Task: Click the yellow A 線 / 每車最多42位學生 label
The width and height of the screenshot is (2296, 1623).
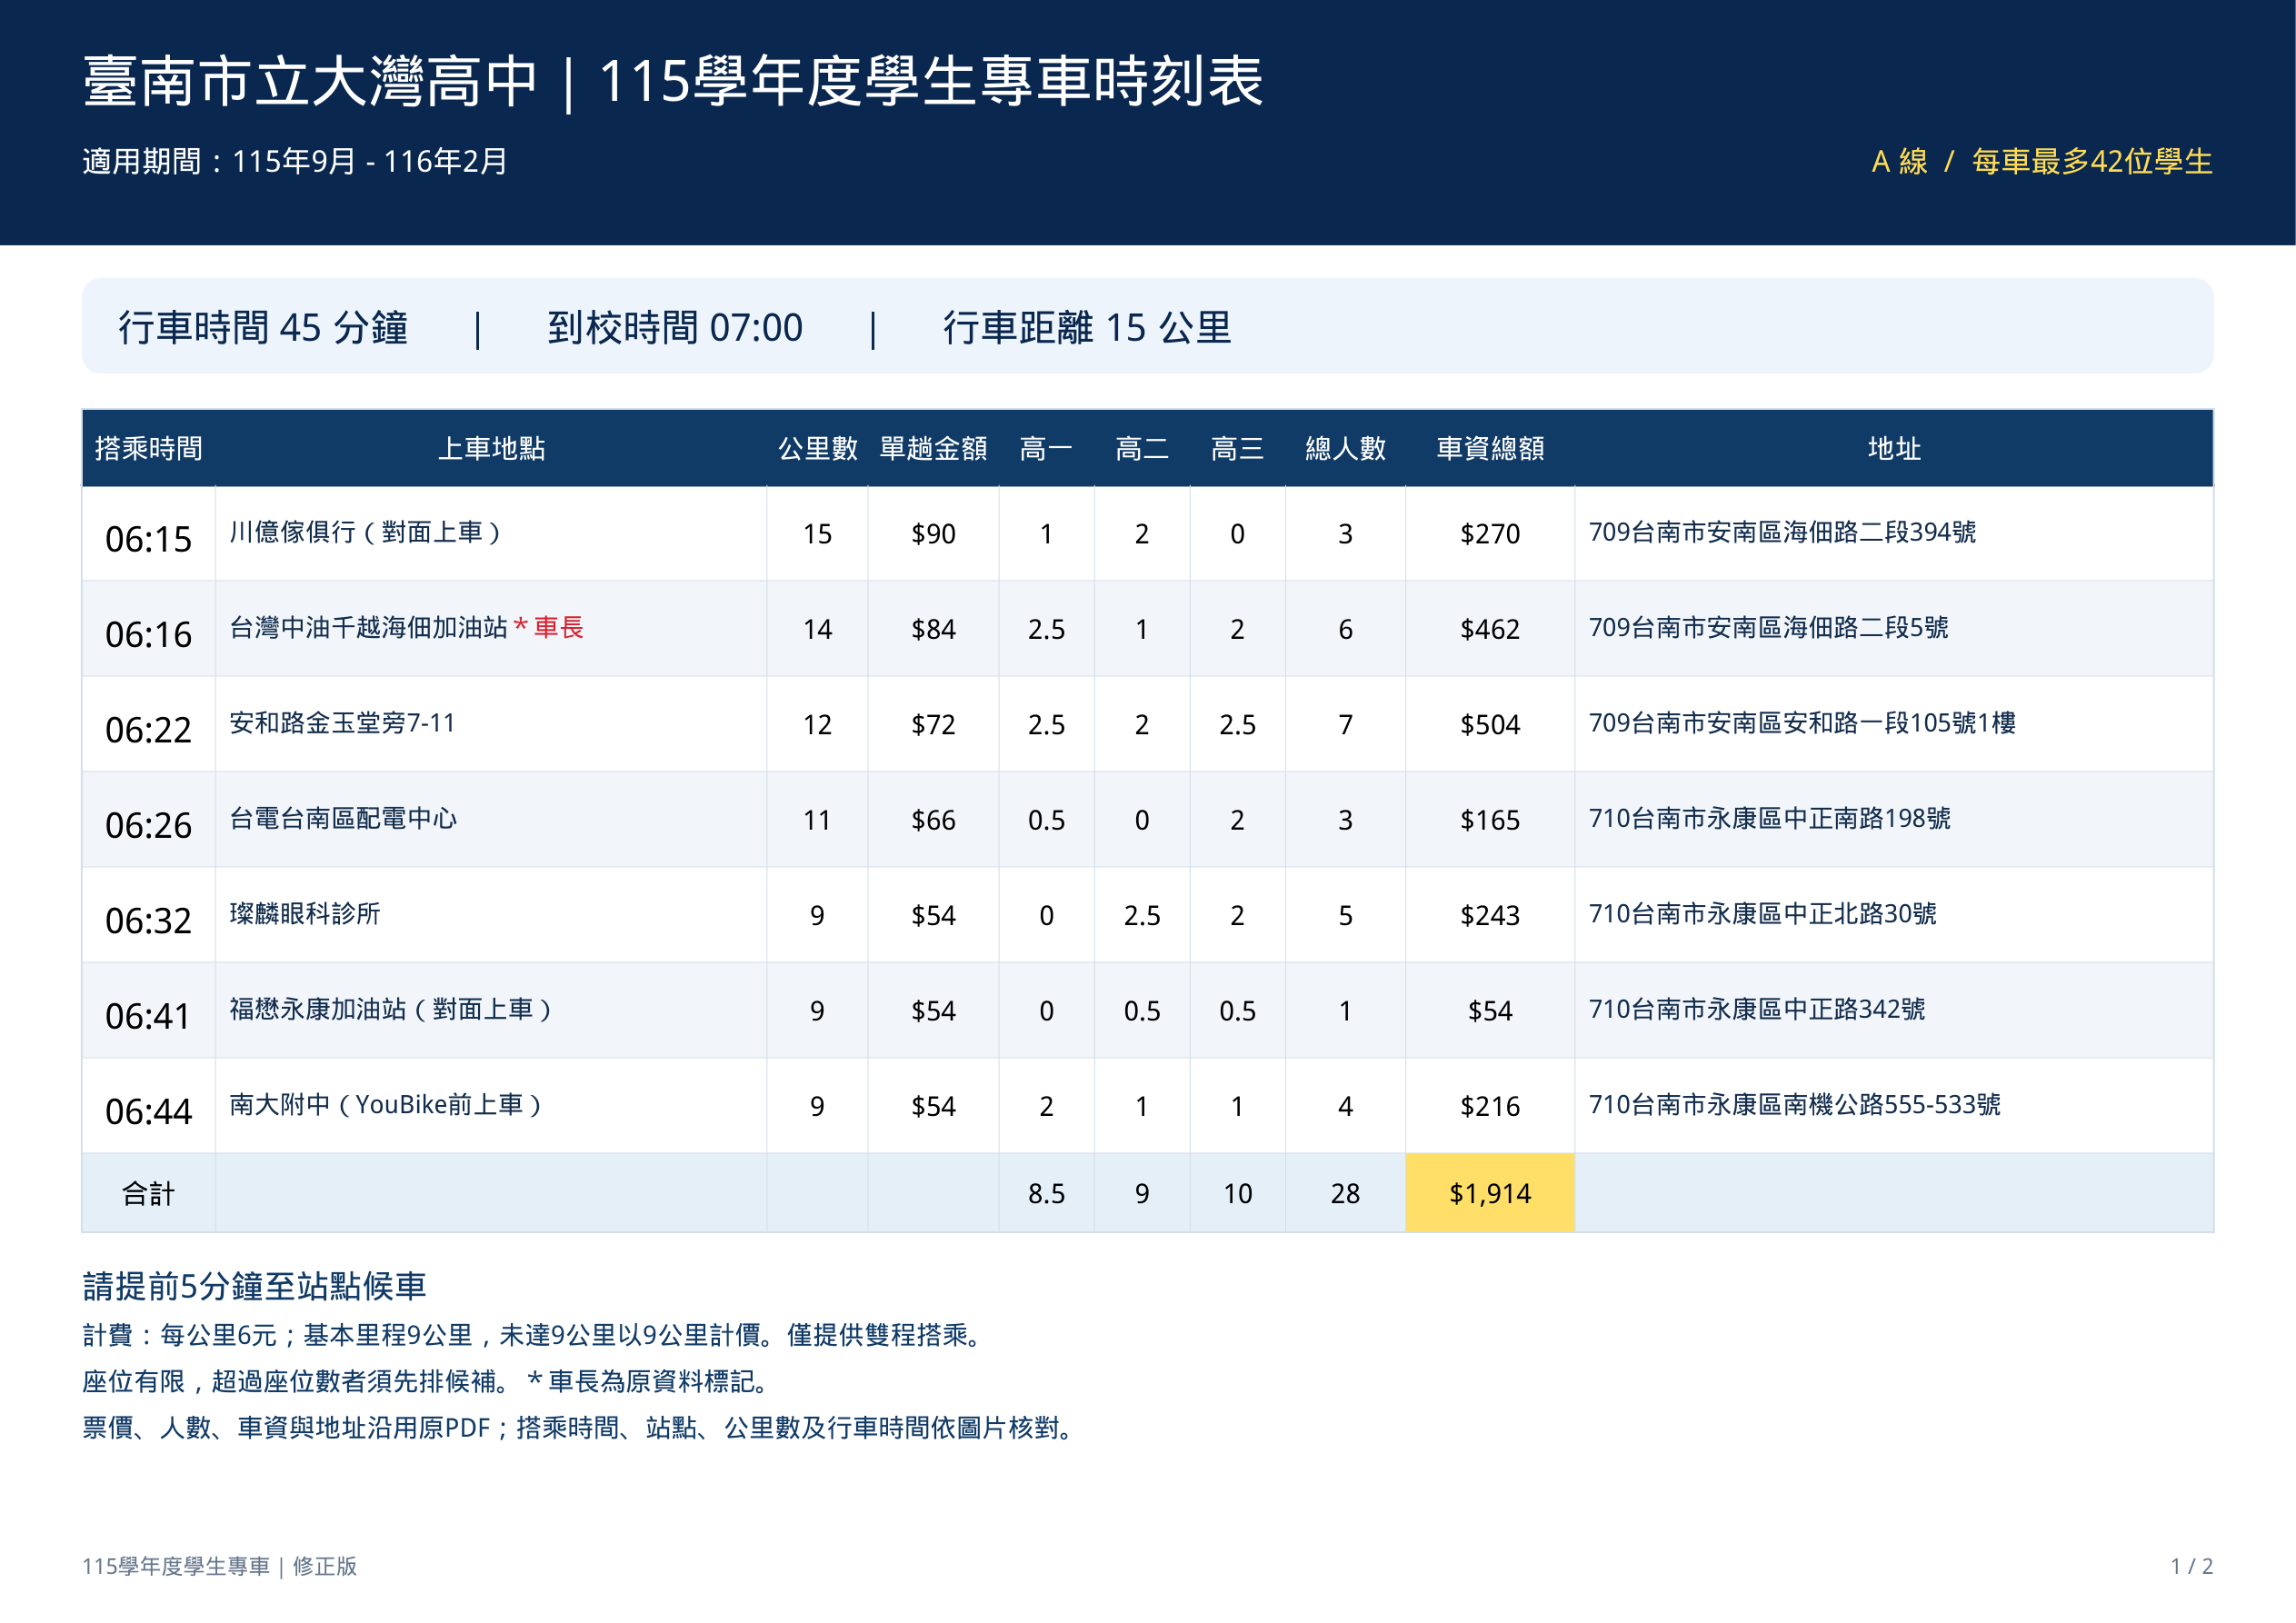Action: (x=2041, y=161)
